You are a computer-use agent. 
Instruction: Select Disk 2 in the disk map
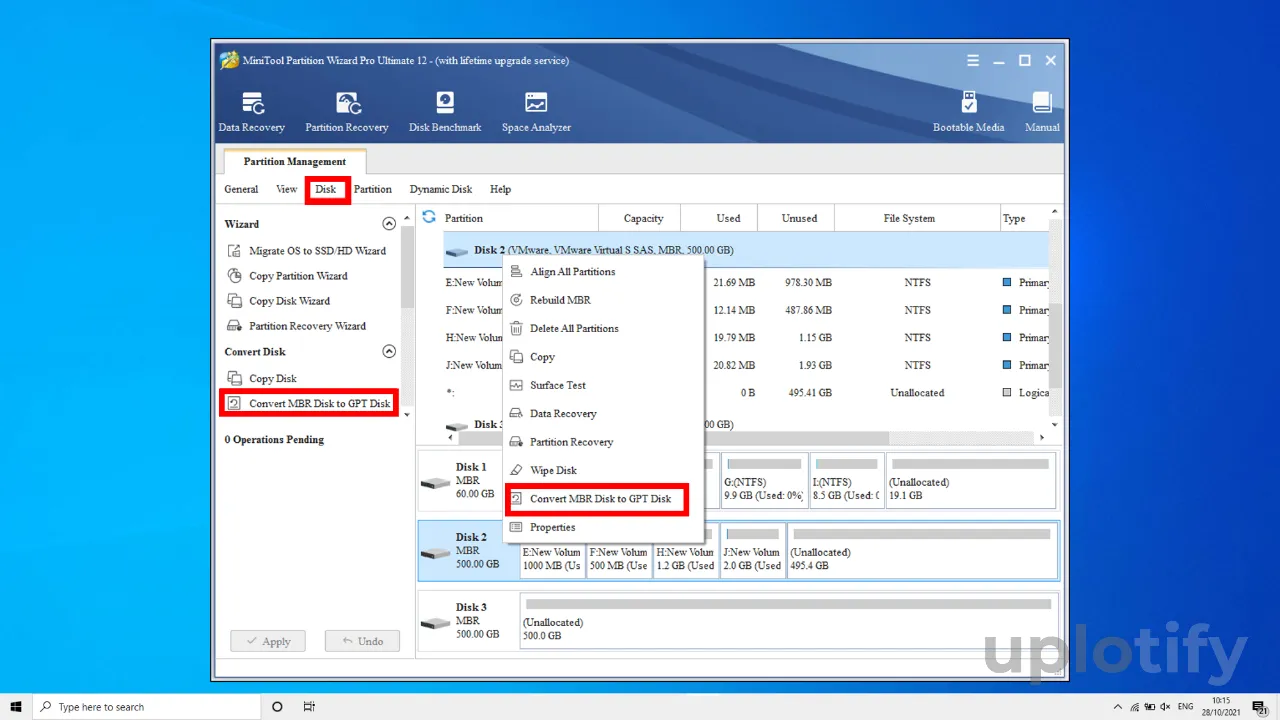pyautogui.click(x=467, y=550)
